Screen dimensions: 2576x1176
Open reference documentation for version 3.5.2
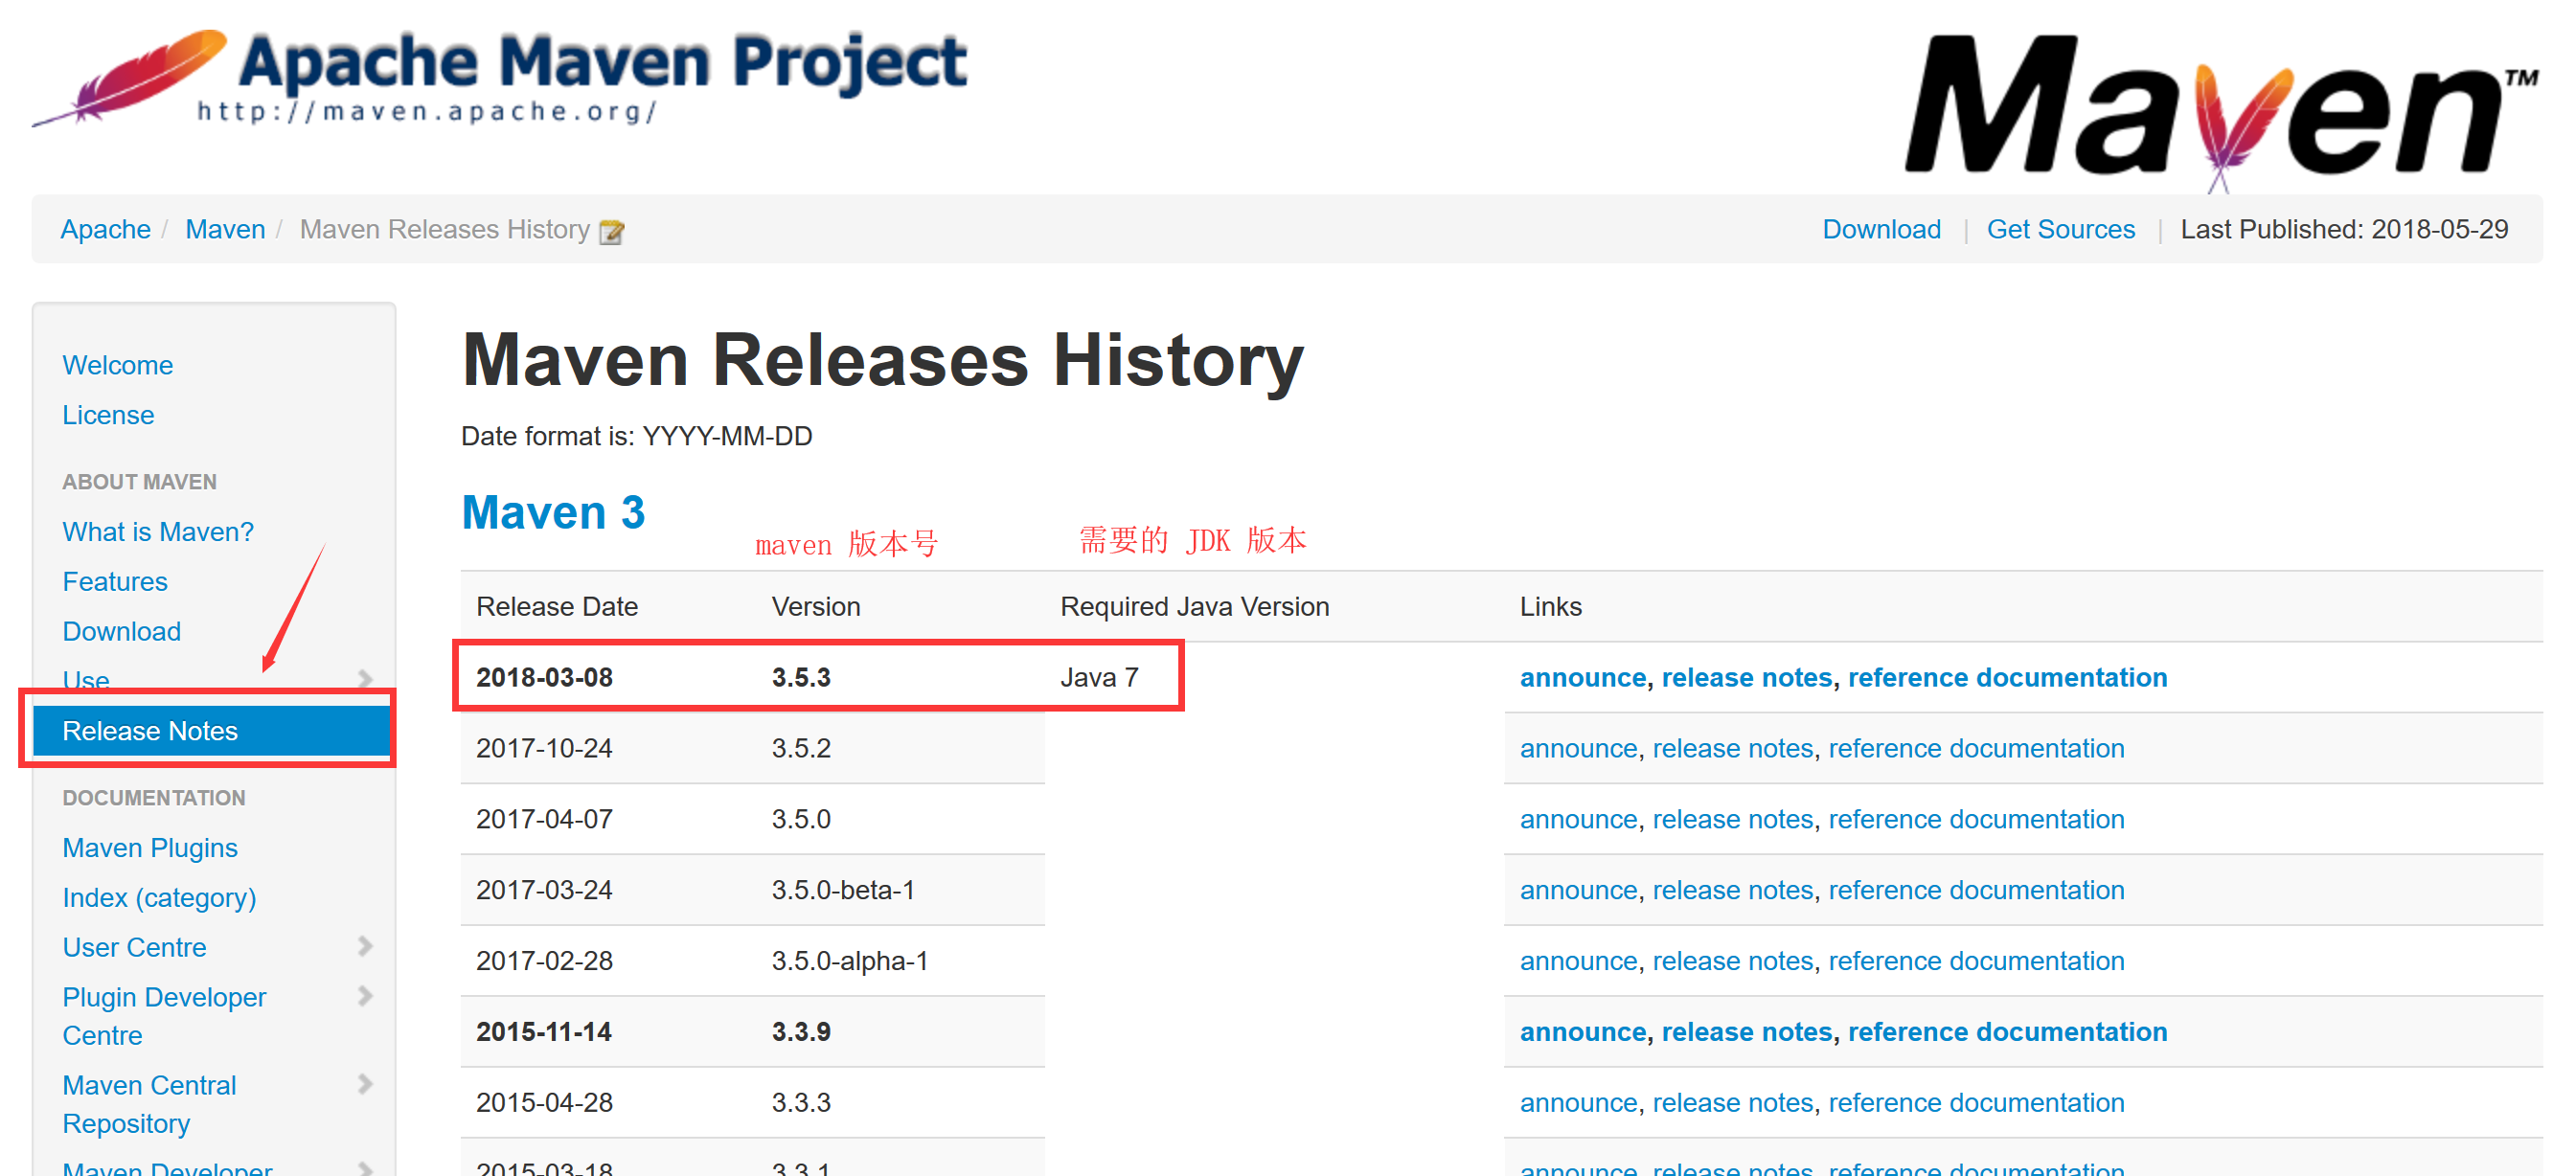[x=1976, y=748]
